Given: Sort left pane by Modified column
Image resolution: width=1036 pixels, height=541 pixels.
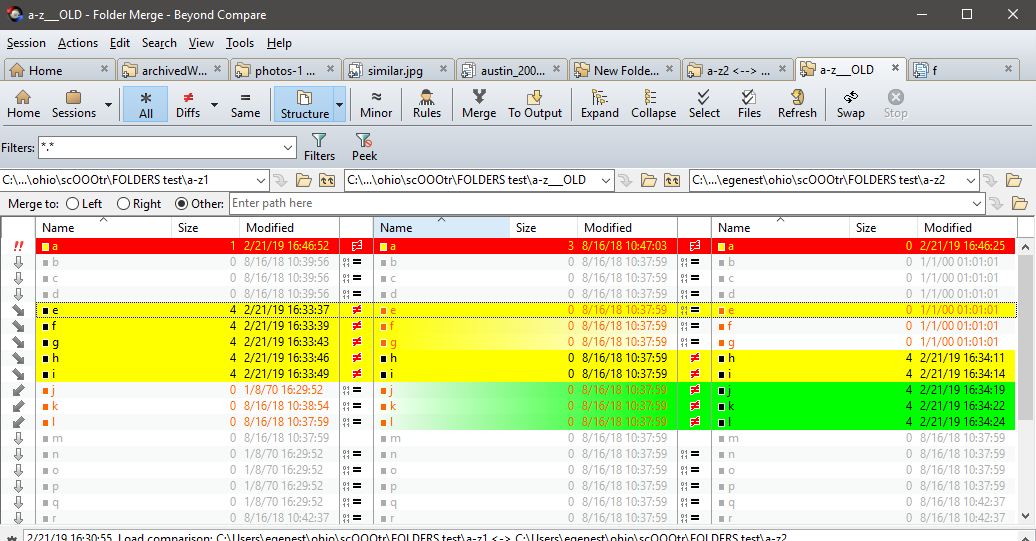Looking at the screenshot, I should pos(289,228).
